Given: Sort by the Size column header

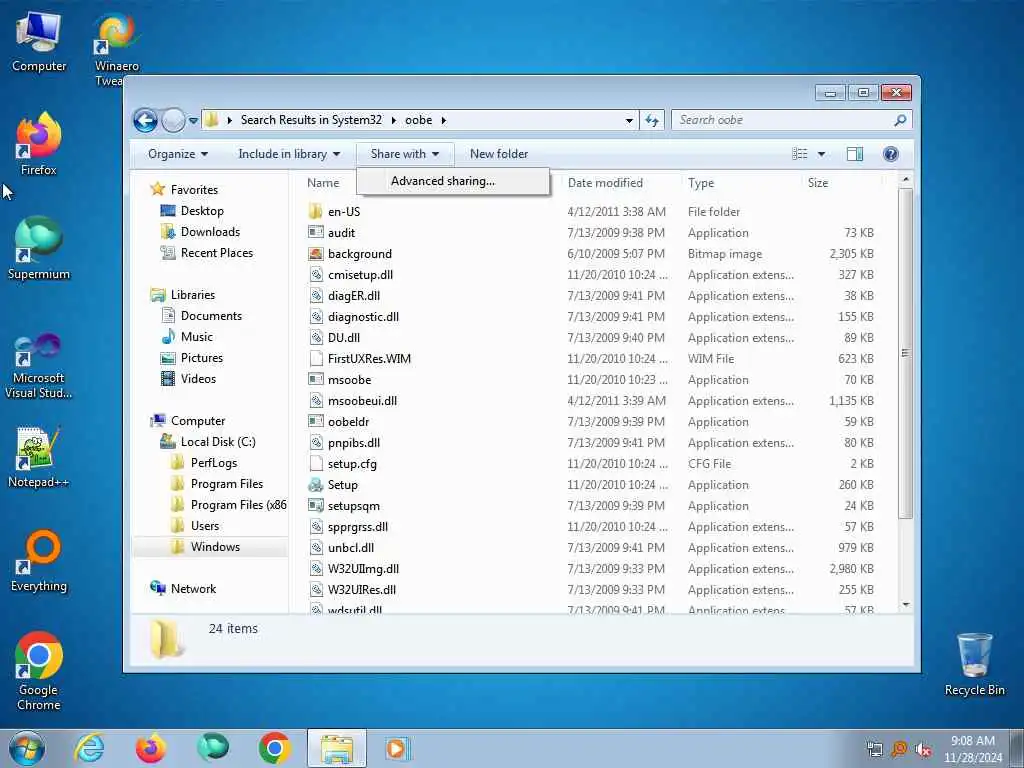Looking at the screenshot, I should [x=818, y=183].
